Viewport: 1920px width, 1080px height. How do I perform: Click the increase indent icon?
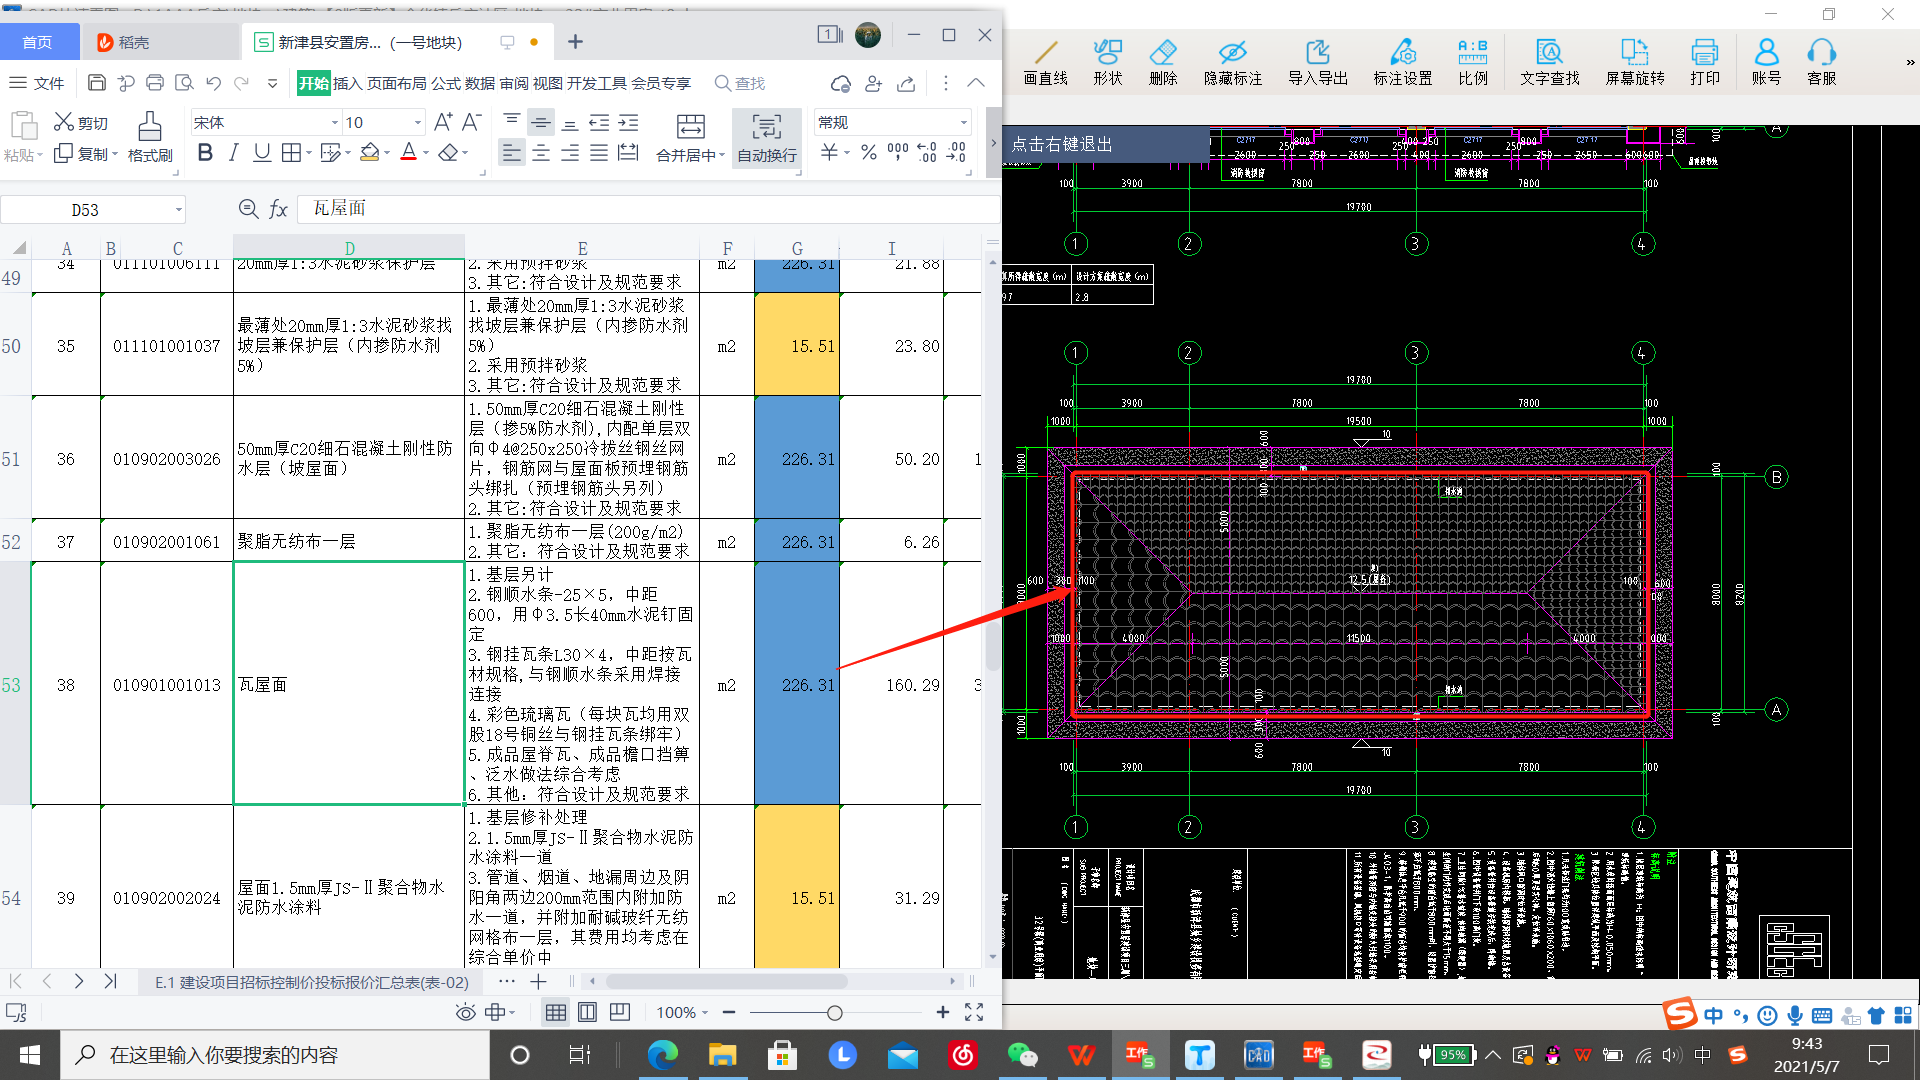click(x=628, y=122)
